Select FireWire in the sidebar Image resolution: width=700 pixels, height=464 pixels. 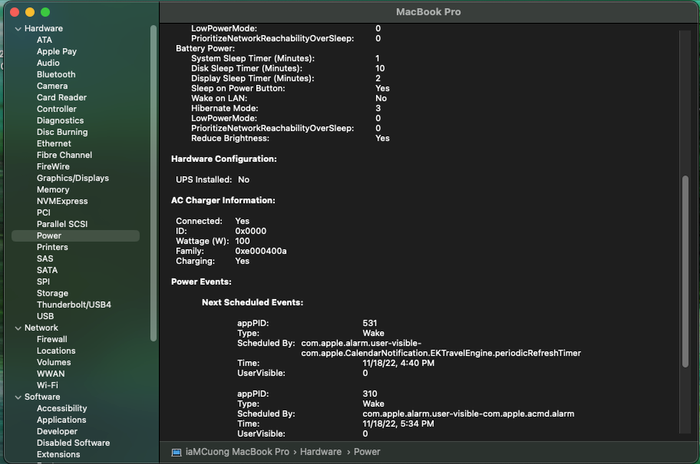pyautogui.click(x=53, y=167)
